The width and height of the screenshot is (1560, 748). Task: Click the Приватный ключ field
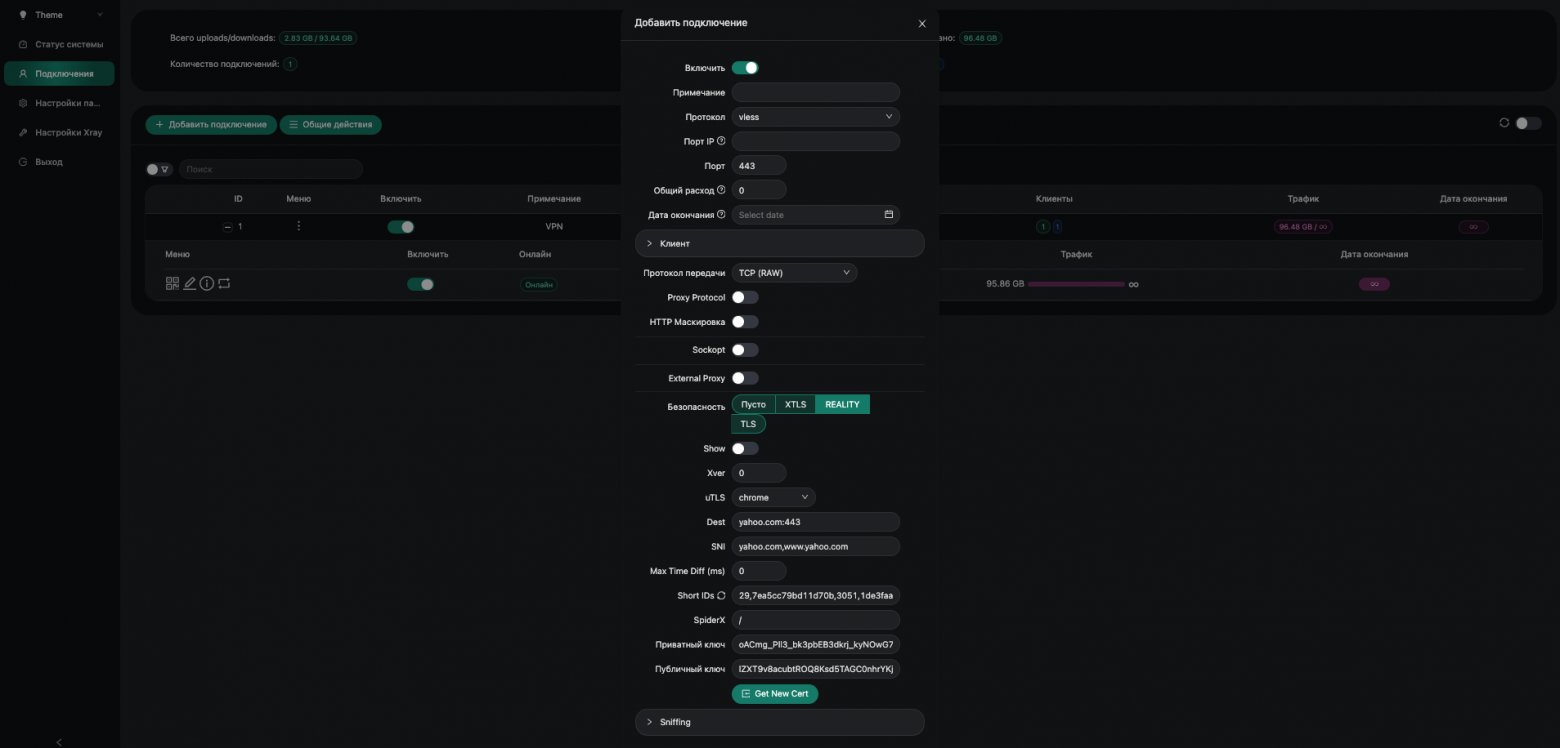click(816, 645)
